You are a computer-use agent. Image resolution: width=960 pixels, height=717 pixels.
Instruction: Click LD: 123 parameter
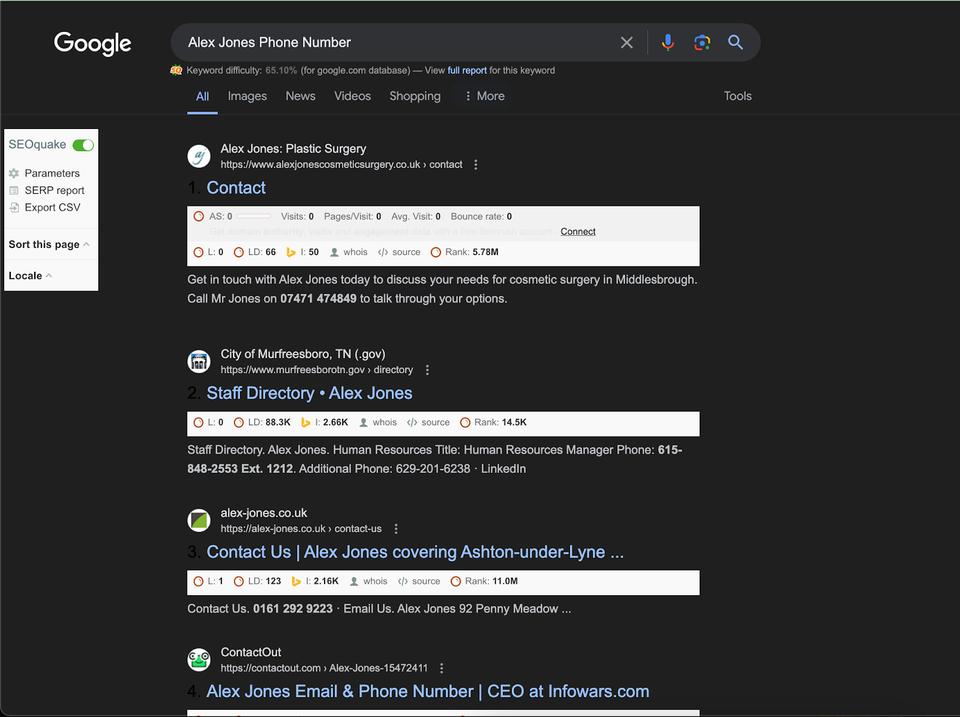(x=258, y=581)
